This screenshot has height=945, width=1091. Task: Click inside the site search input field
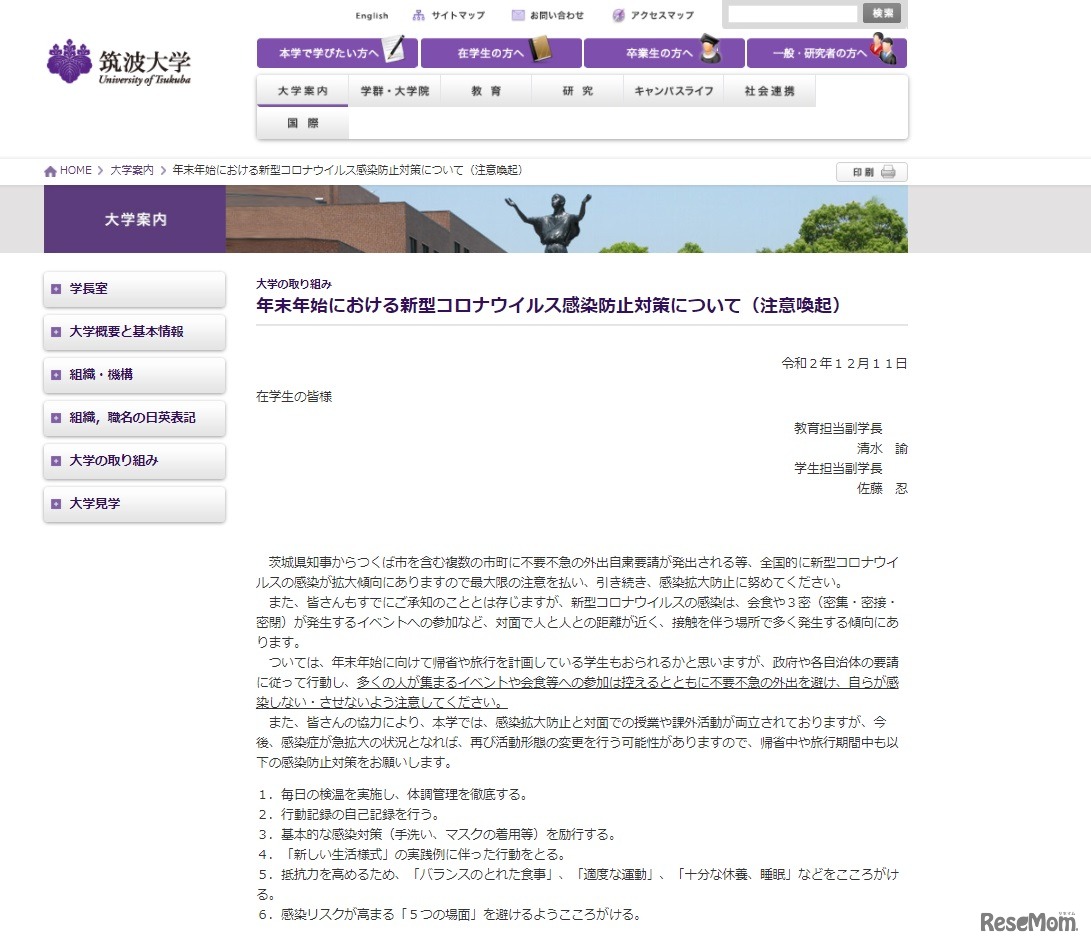[x=792, y=14]
